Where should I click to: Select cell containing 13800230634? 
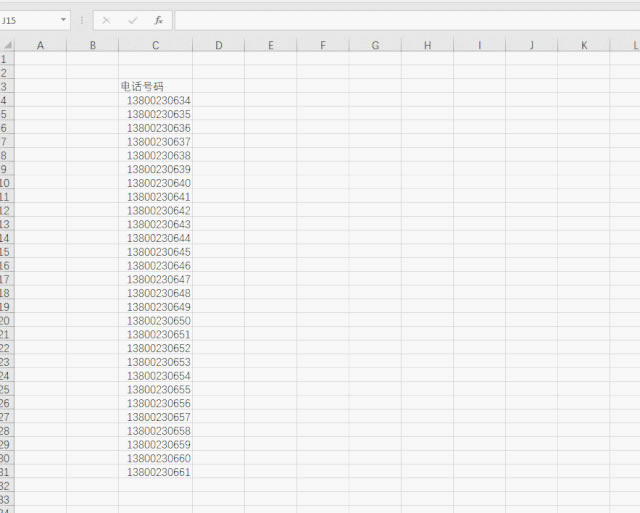pos(156,100)
